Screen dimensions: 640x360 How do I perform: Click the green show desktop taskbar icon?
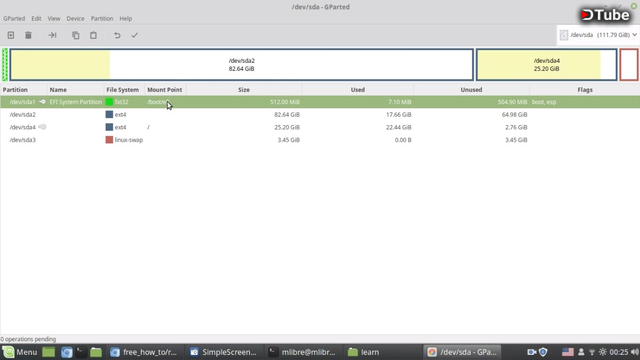(x=49, y=352)
